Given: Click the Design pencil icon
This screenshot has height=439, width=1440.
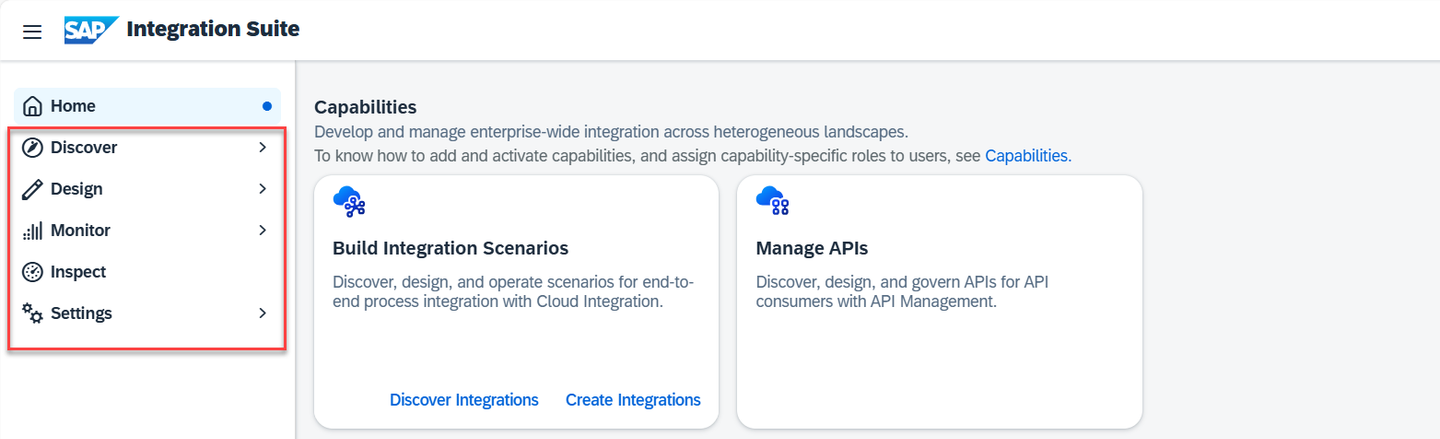Looking at the screenshot, I should coord(32,189).
